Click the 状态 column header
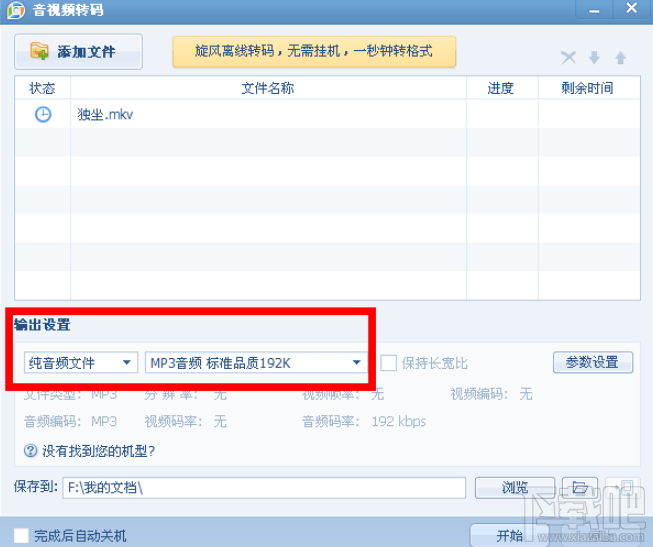 coord(42,88)
